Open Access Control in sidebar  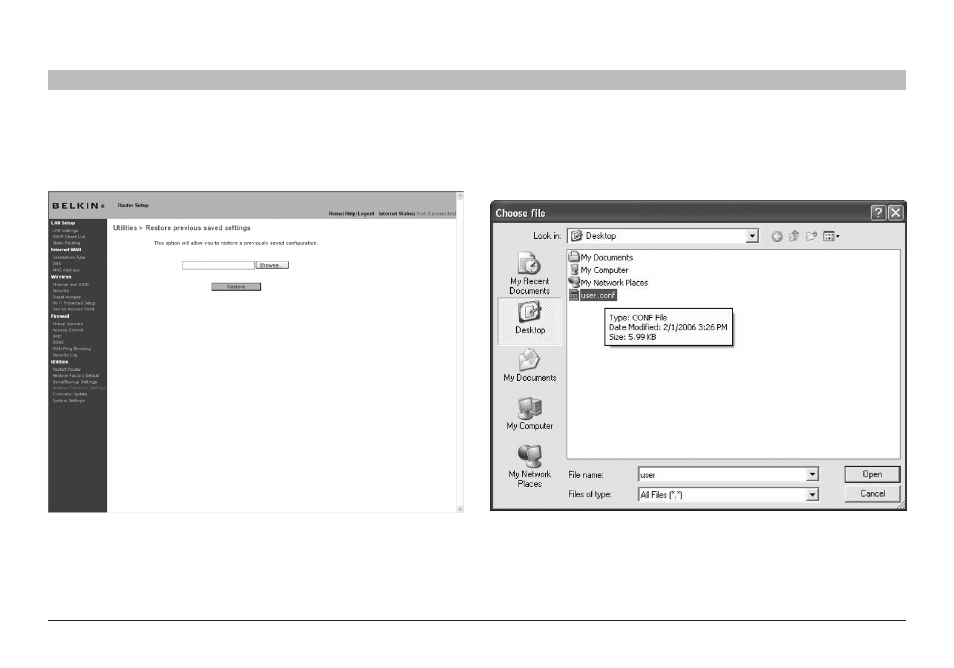coord(68,330)
